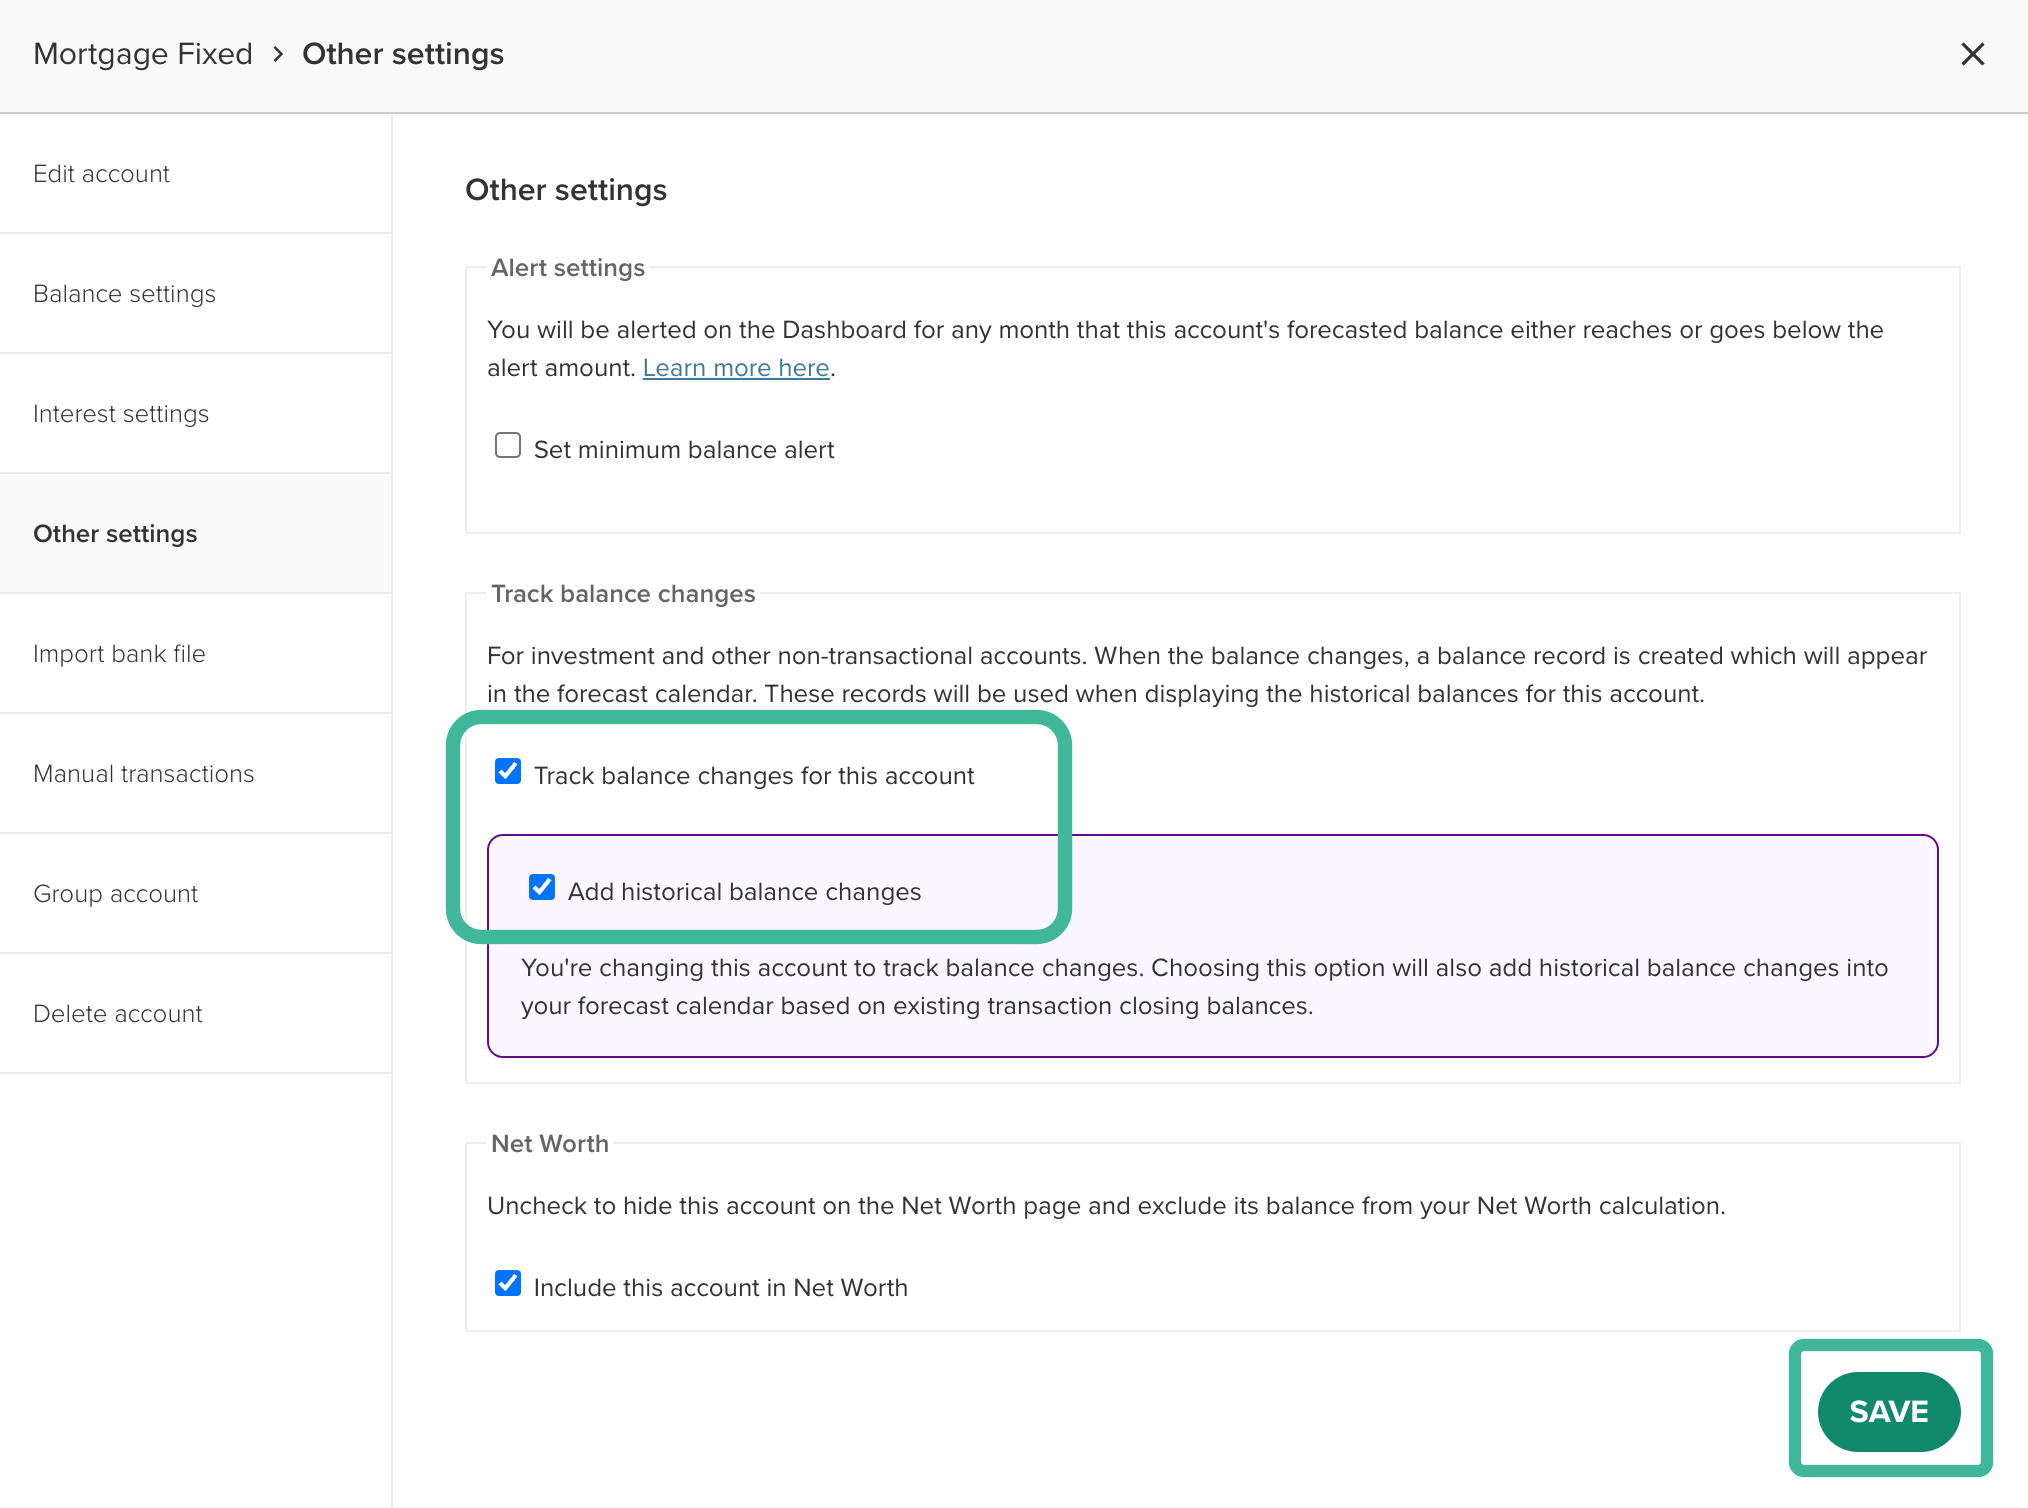Click Mortgage Fixed breadcrumb title
This screenshot has width=2028, height=1508.
(143, 54)
